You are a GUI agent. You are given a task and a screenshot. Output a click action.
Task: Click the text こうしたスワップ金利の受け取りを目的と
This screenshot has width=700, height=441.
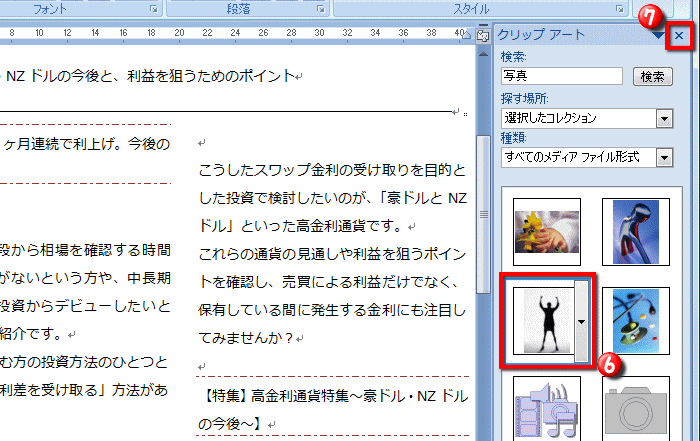click(332, 170)
